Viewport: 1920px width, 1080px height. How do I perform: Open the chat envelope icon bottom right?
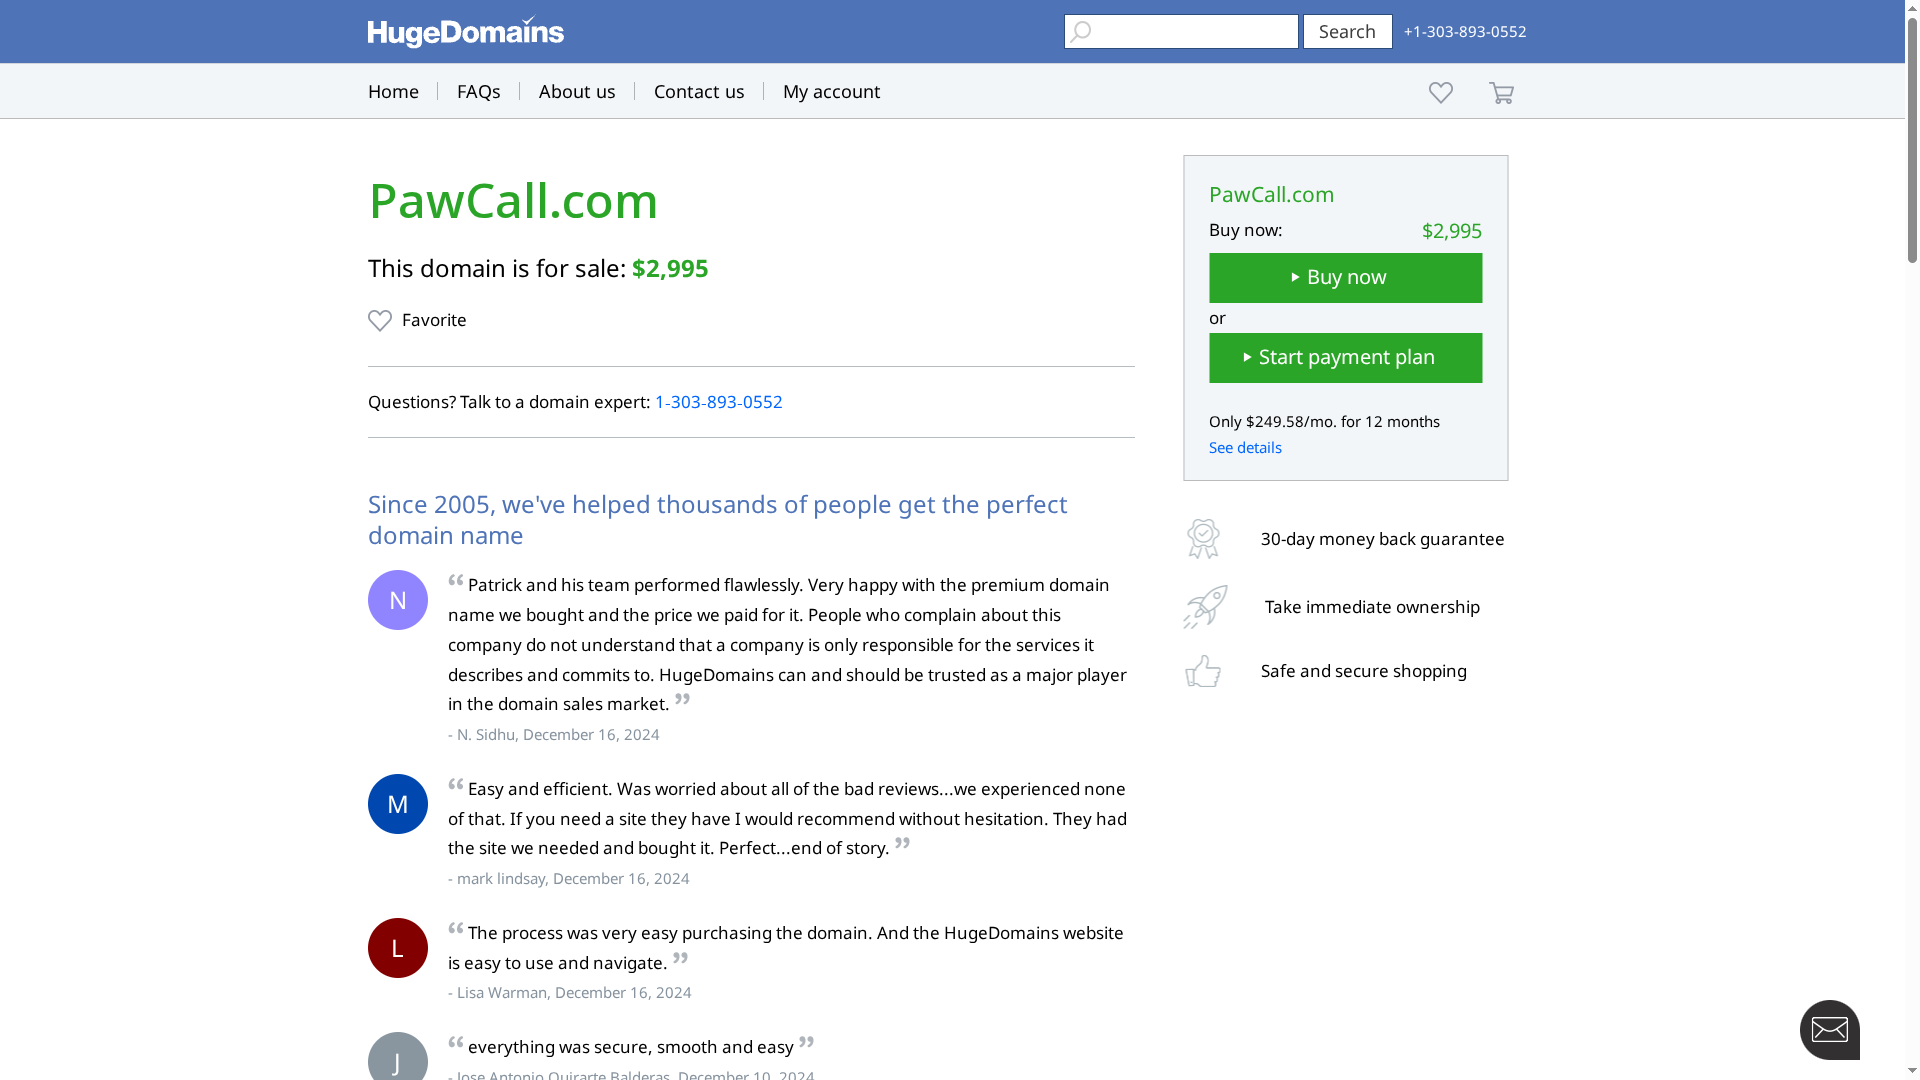pos(1830,1029)
